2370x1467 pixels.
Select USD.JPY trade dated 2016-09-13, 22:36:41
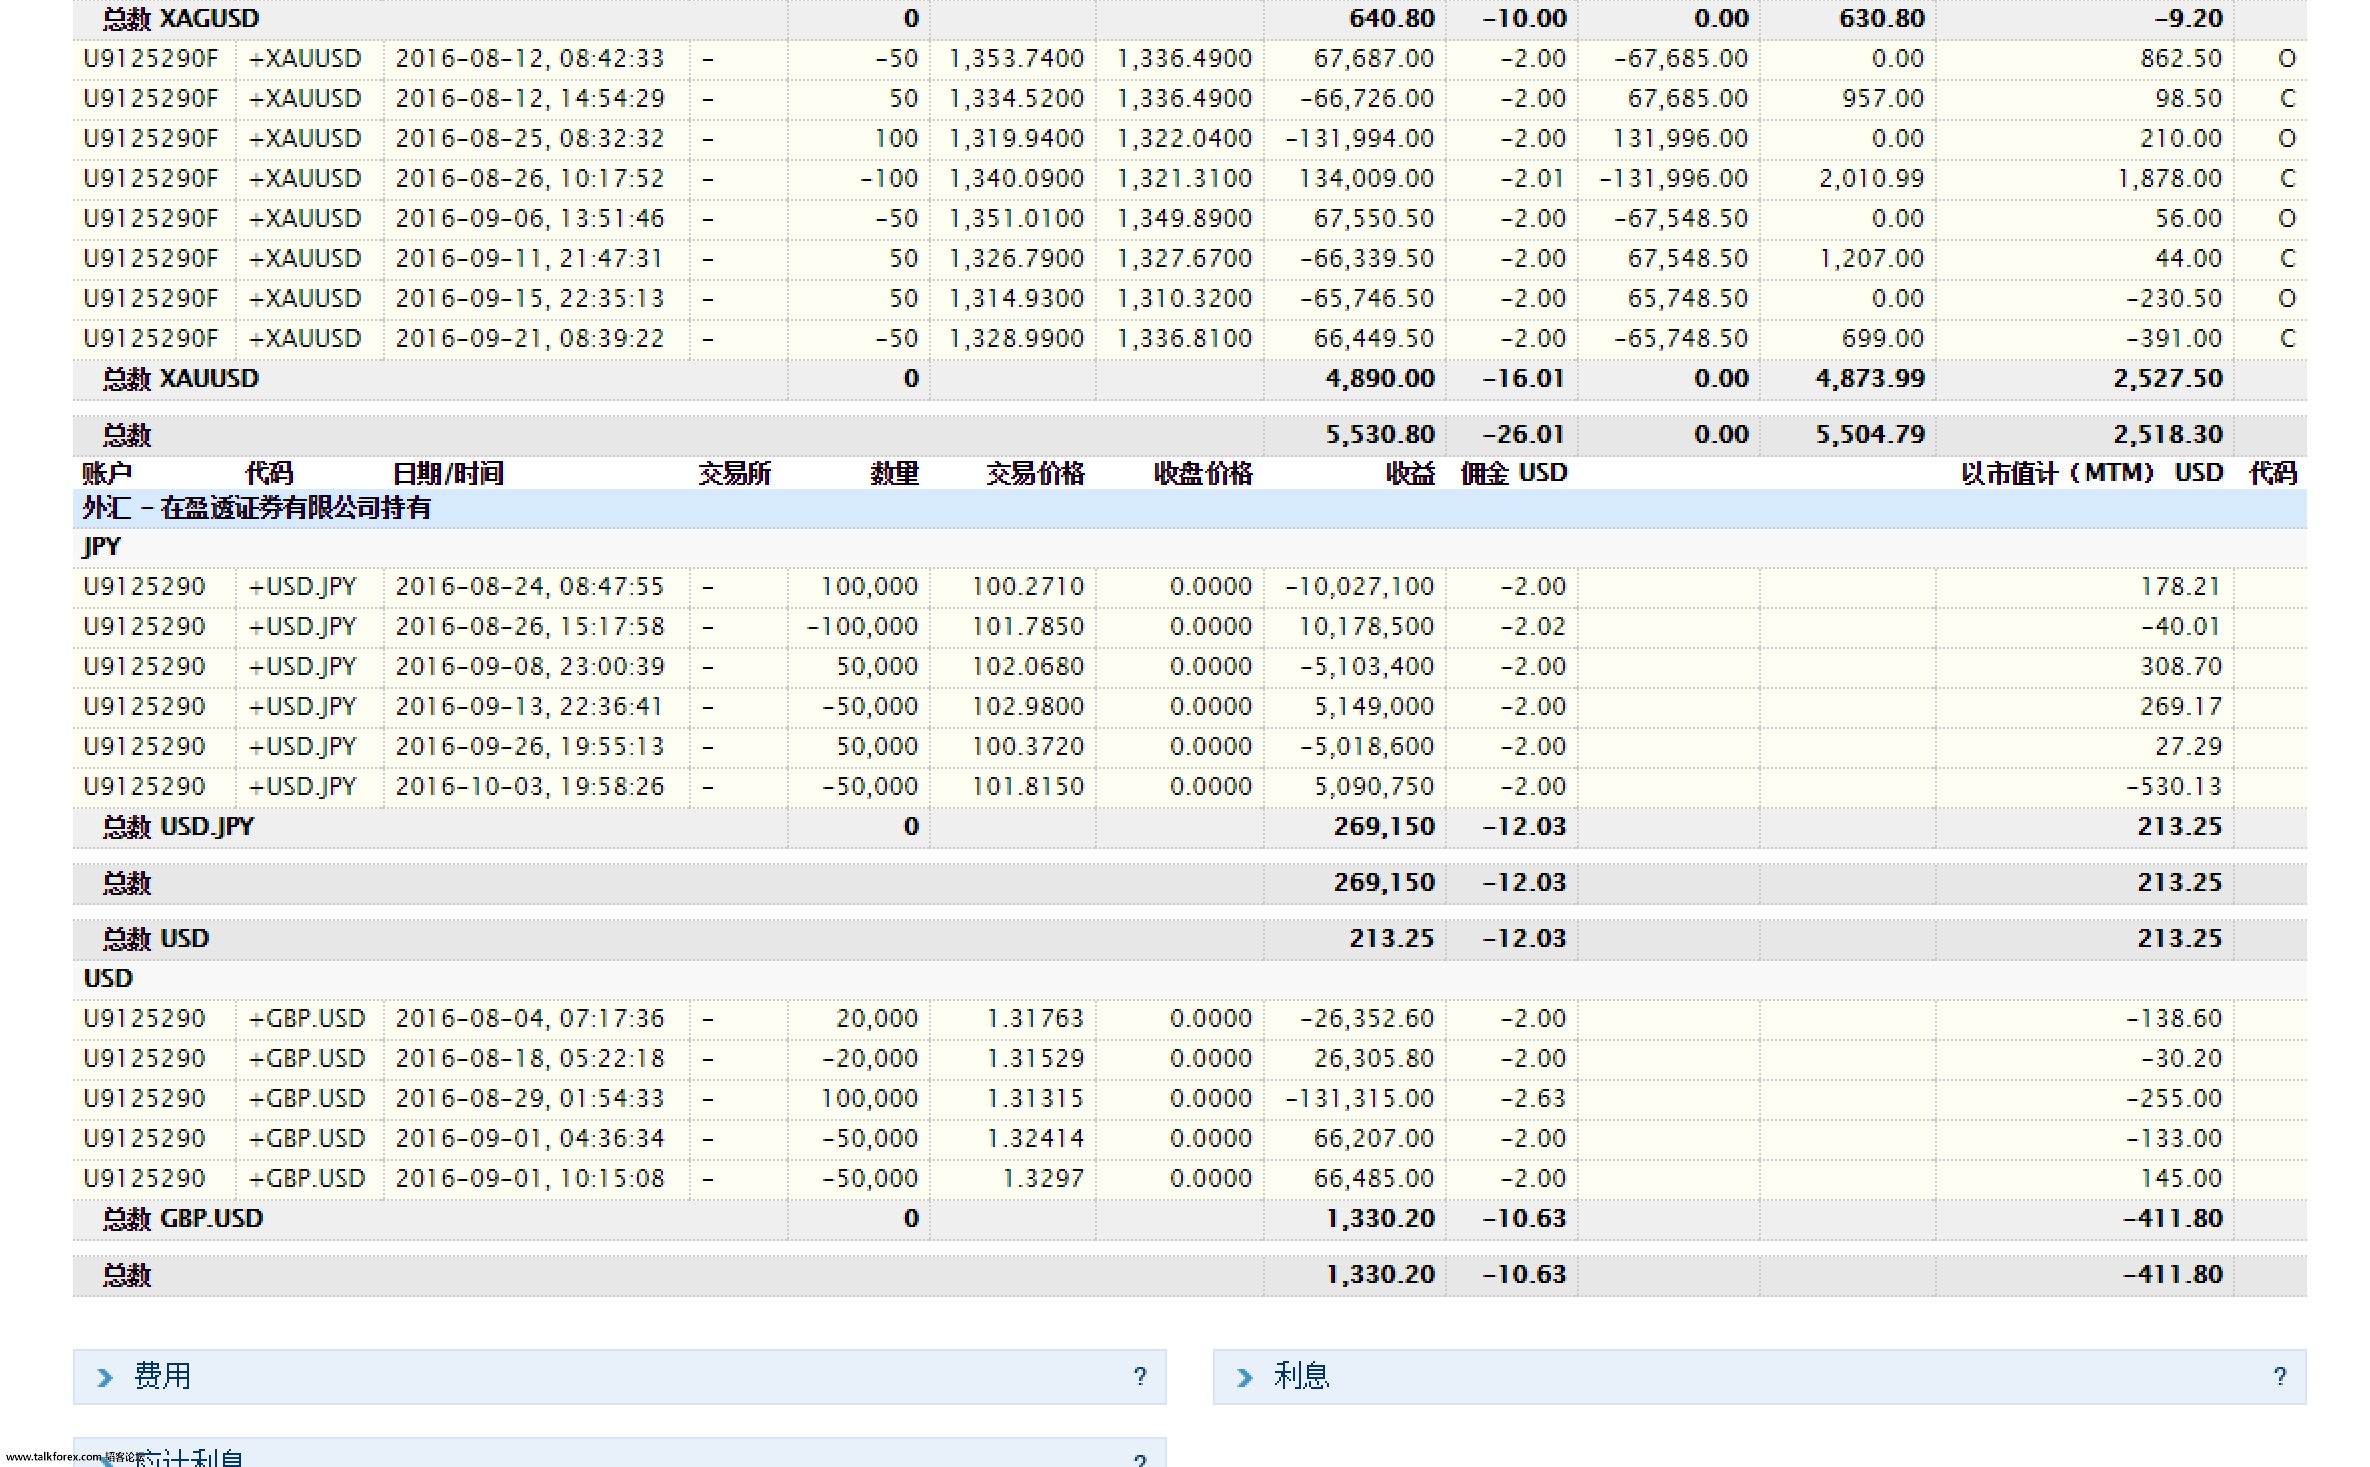pos(1189,707)
